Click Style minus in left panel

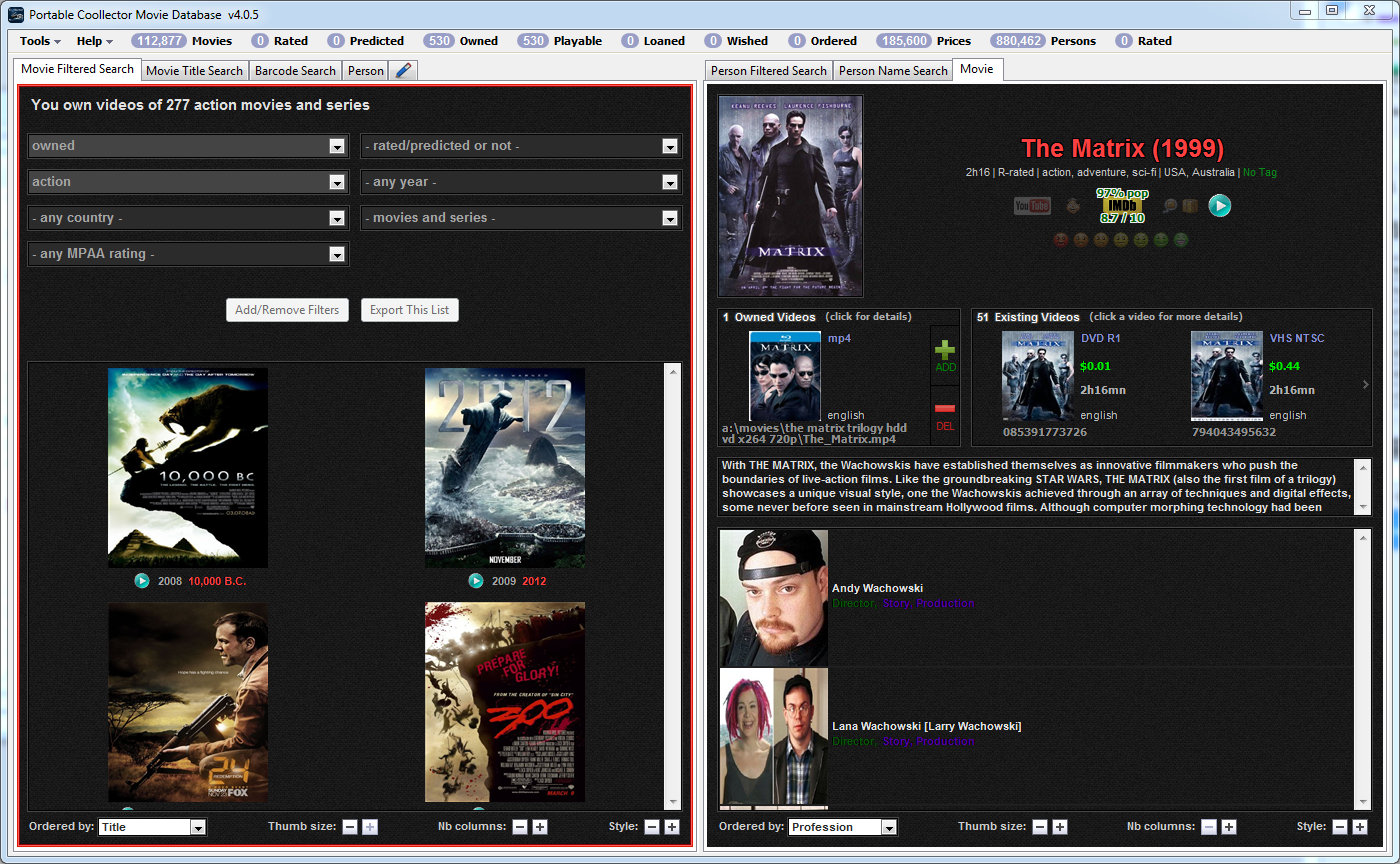(x=652, y=827)
